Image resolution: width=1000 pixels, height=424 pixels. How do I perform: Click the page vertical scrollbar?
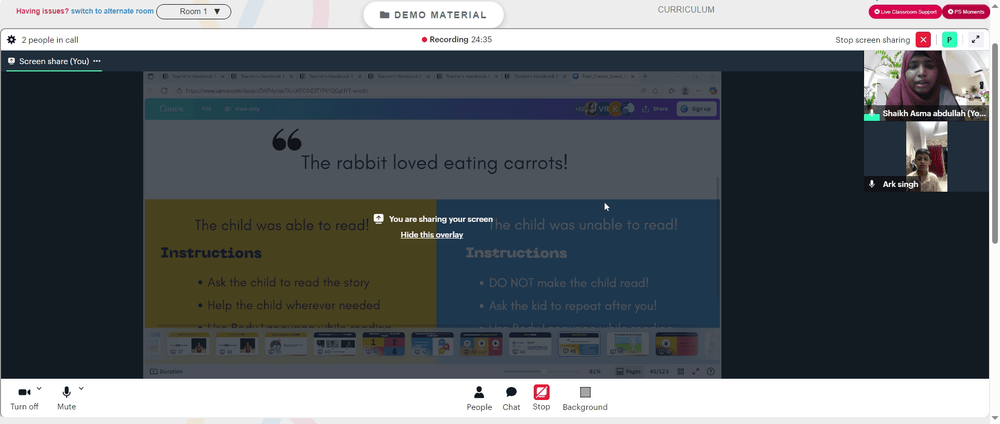point(996,143)
